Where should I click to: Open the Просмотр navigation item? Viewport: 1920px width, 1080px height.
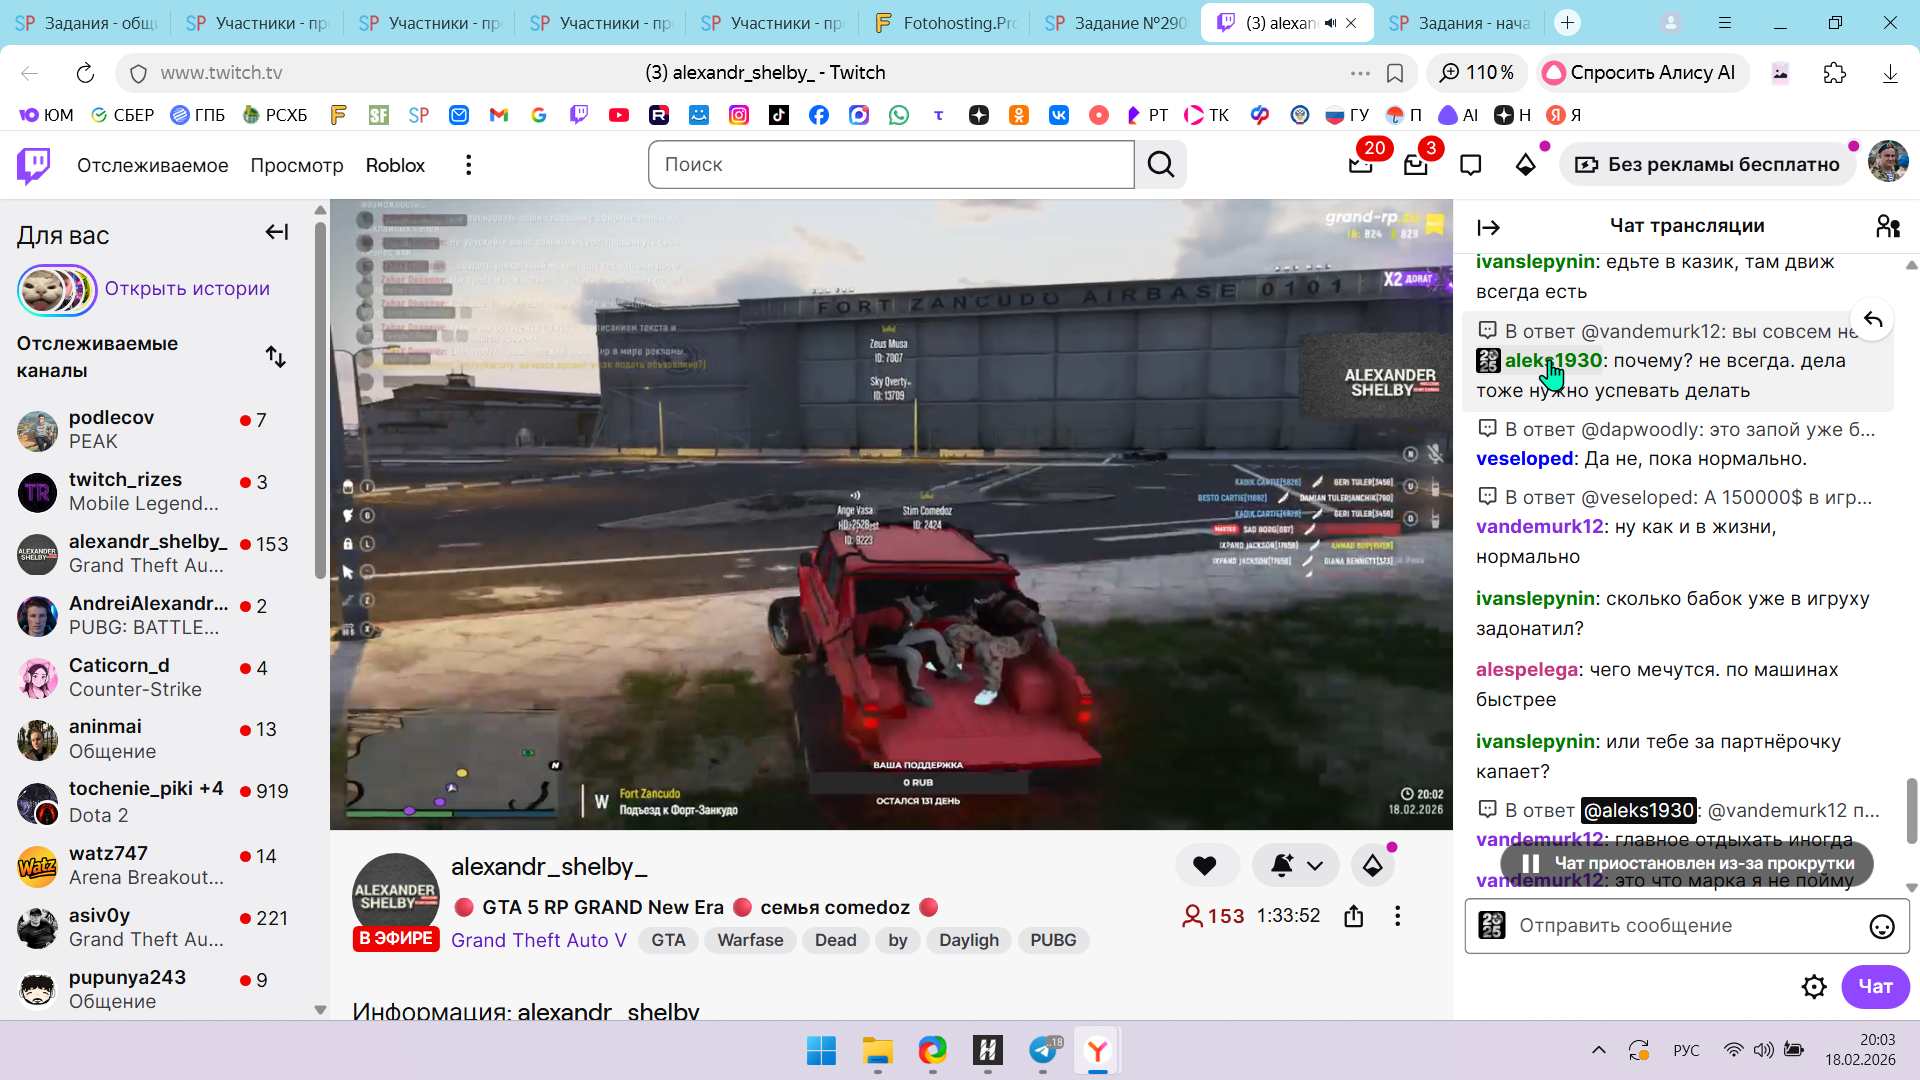click(296, 165)
